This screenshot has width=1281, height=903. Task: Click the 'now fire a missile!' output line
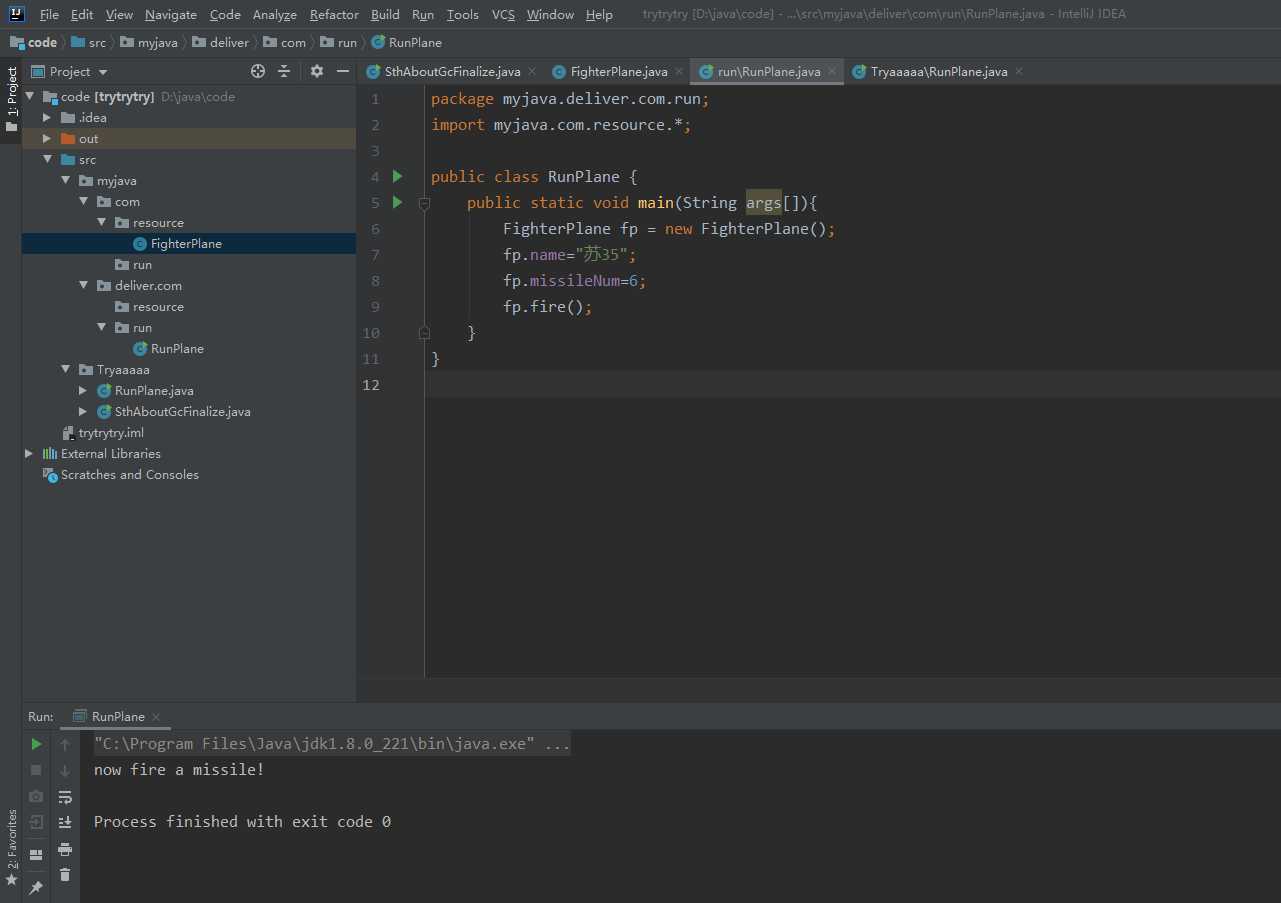pos(179,770)
